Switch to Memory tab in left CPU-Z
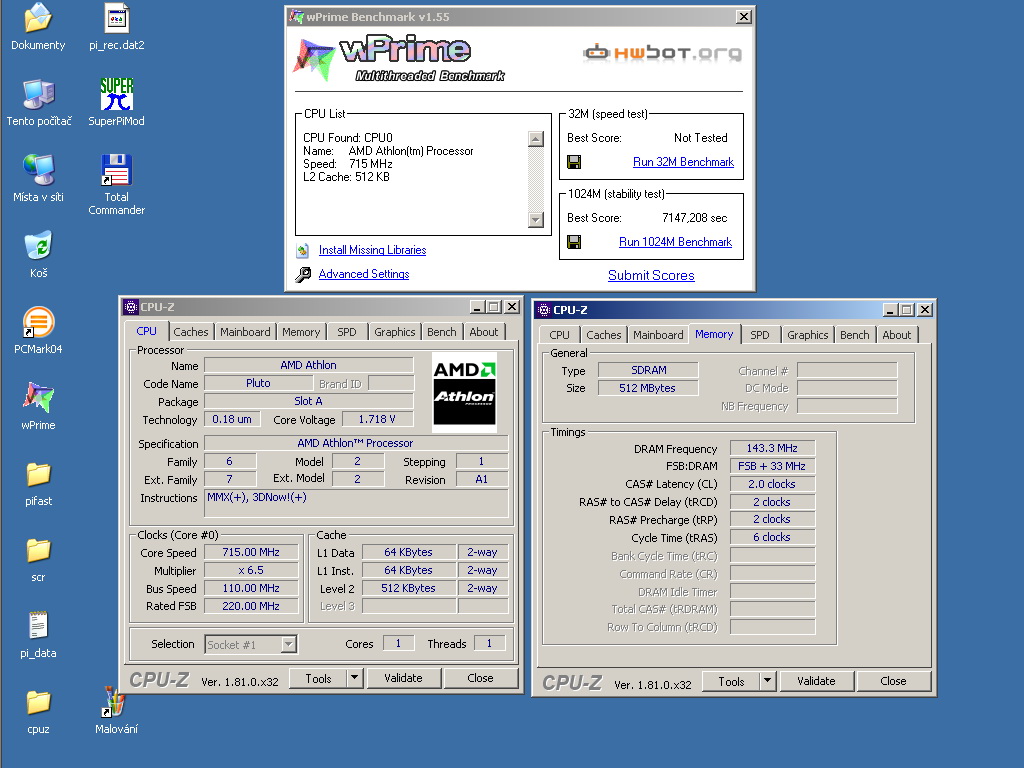 click(x=301, y=332)
